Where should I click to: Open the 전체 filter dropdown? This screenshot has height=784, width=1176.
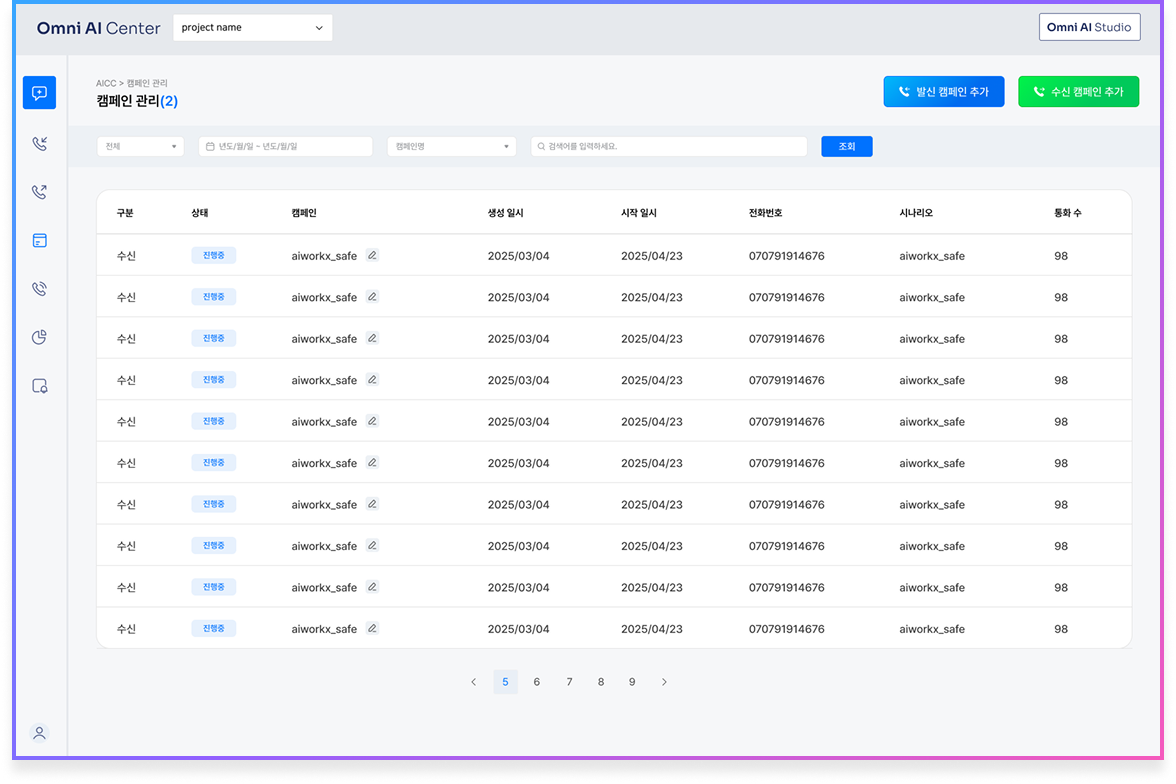coord(140,146)
